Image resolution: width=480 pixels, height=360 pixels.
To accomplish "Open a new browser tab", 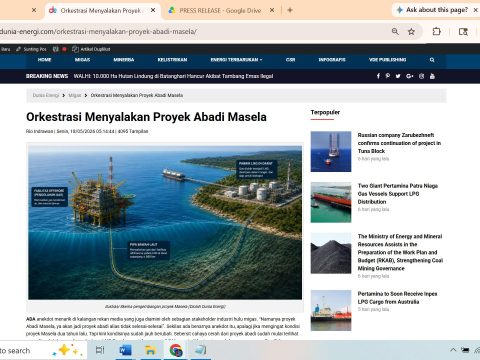I will 290,10.
